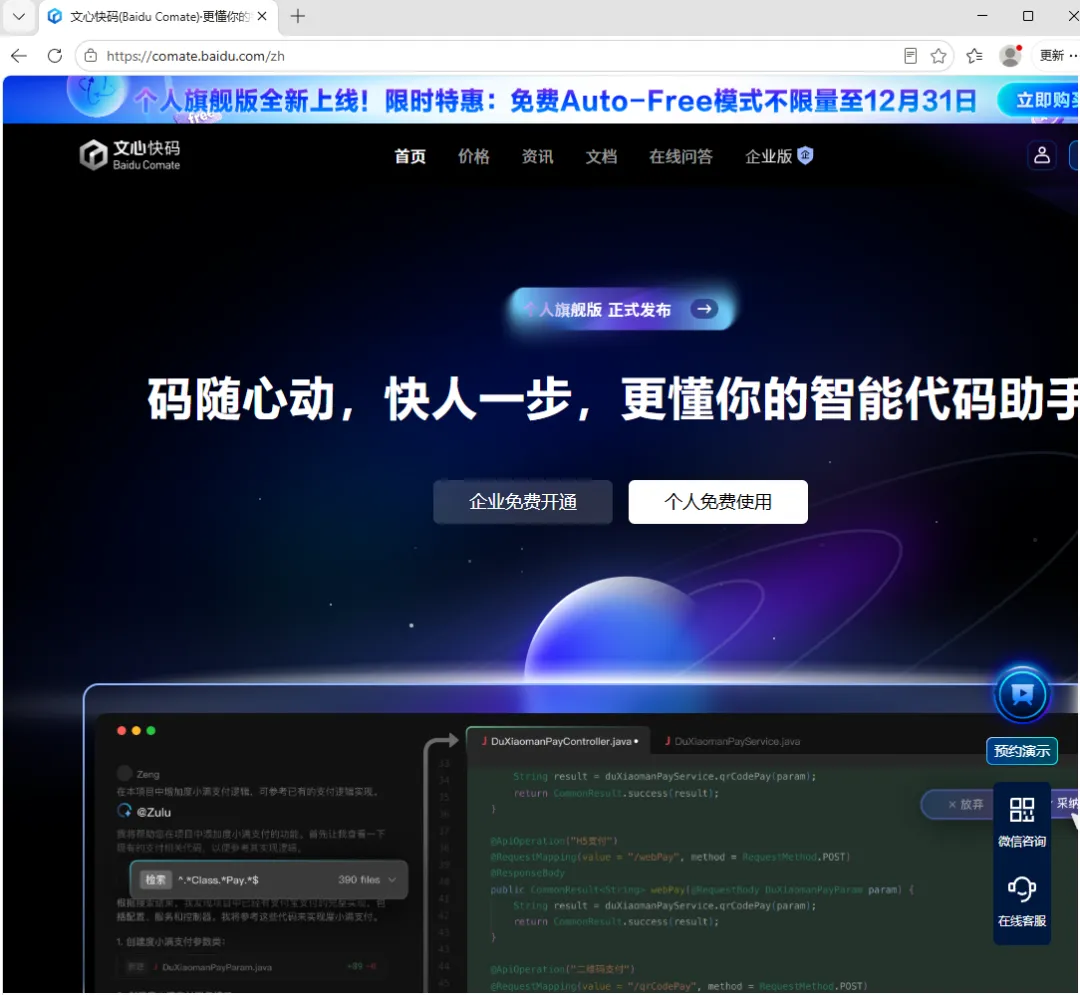View site security lock information
The height and width of the screenshot is (995, 1080).
tap(91, 56)
